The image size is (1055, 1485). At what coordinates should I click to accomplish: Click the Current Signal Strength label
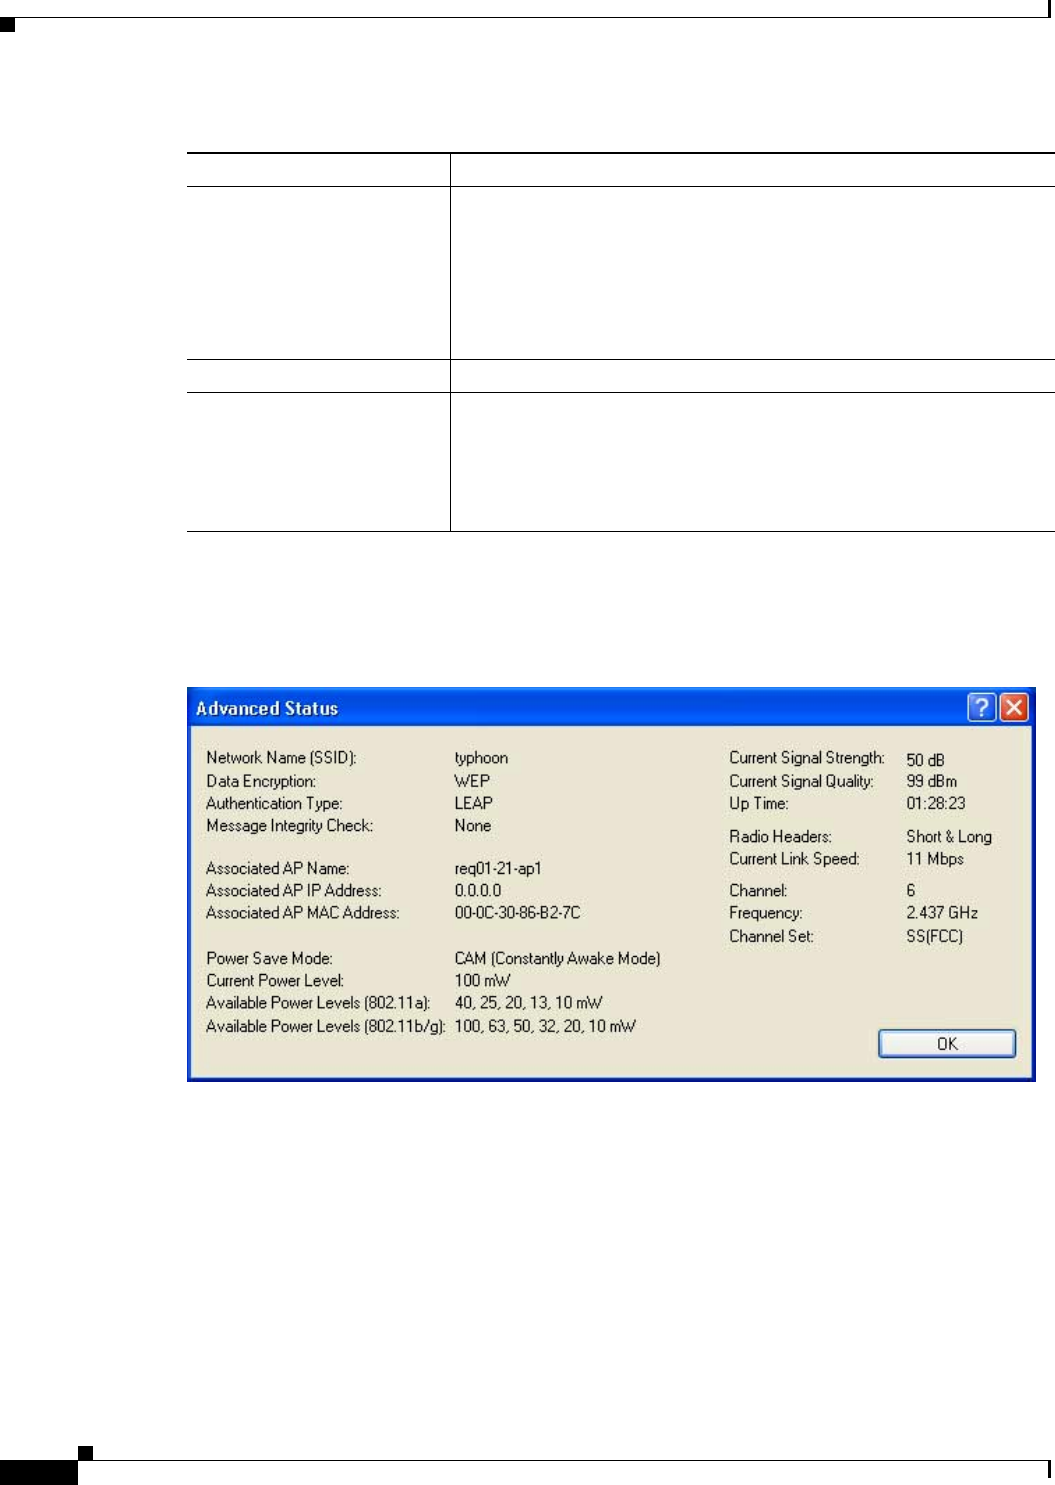tap(806, 758)
